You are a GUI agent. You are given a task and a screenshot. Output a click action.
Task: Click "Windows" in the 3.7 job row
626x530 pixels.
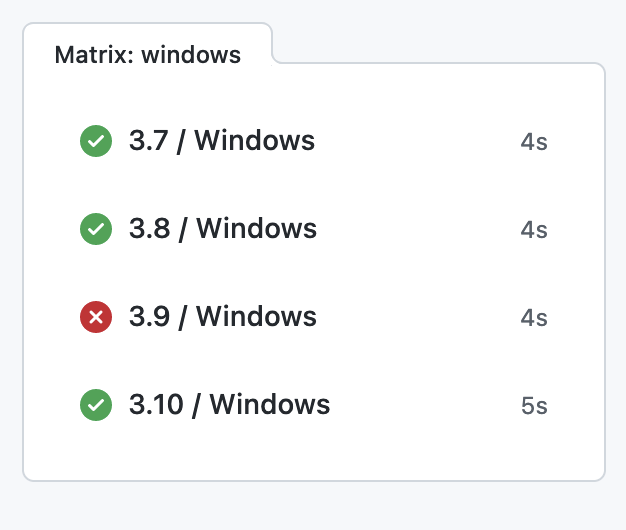255,142
